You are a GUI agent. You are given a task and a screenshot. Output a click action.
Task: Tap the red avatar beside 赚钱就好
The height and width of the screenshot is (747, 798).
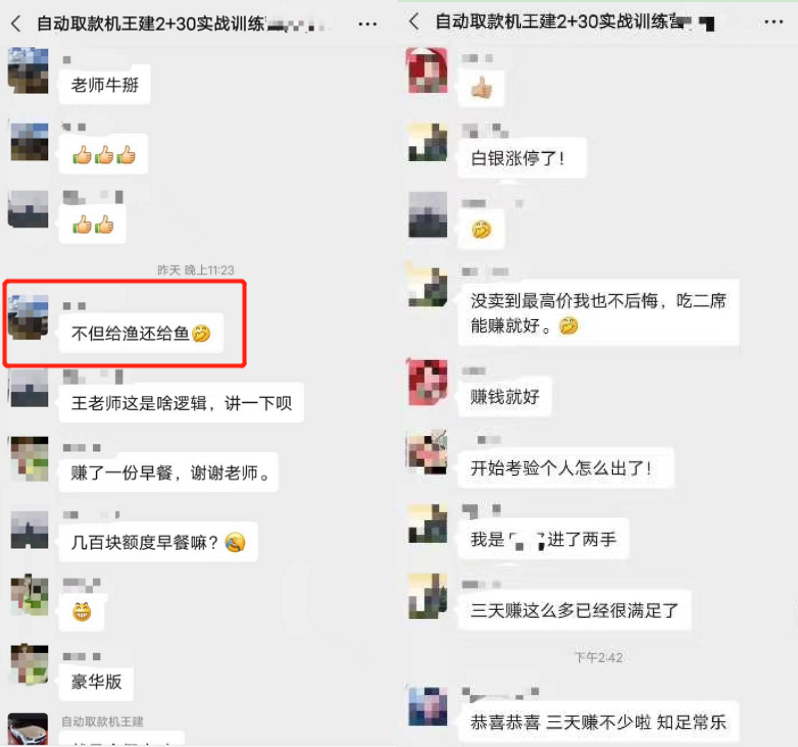pos(428,382)
